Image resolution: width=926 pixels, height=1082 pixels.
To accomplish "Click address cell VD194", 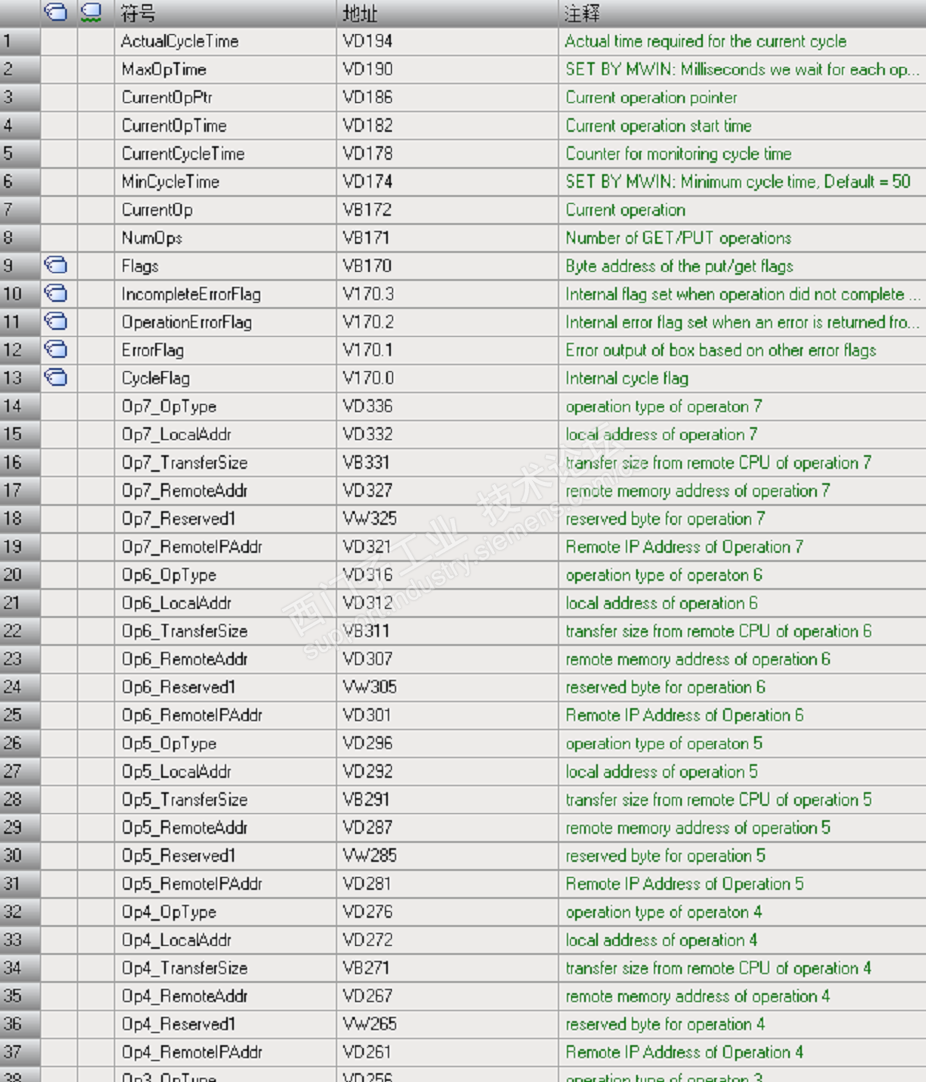I will click(448, 41).
